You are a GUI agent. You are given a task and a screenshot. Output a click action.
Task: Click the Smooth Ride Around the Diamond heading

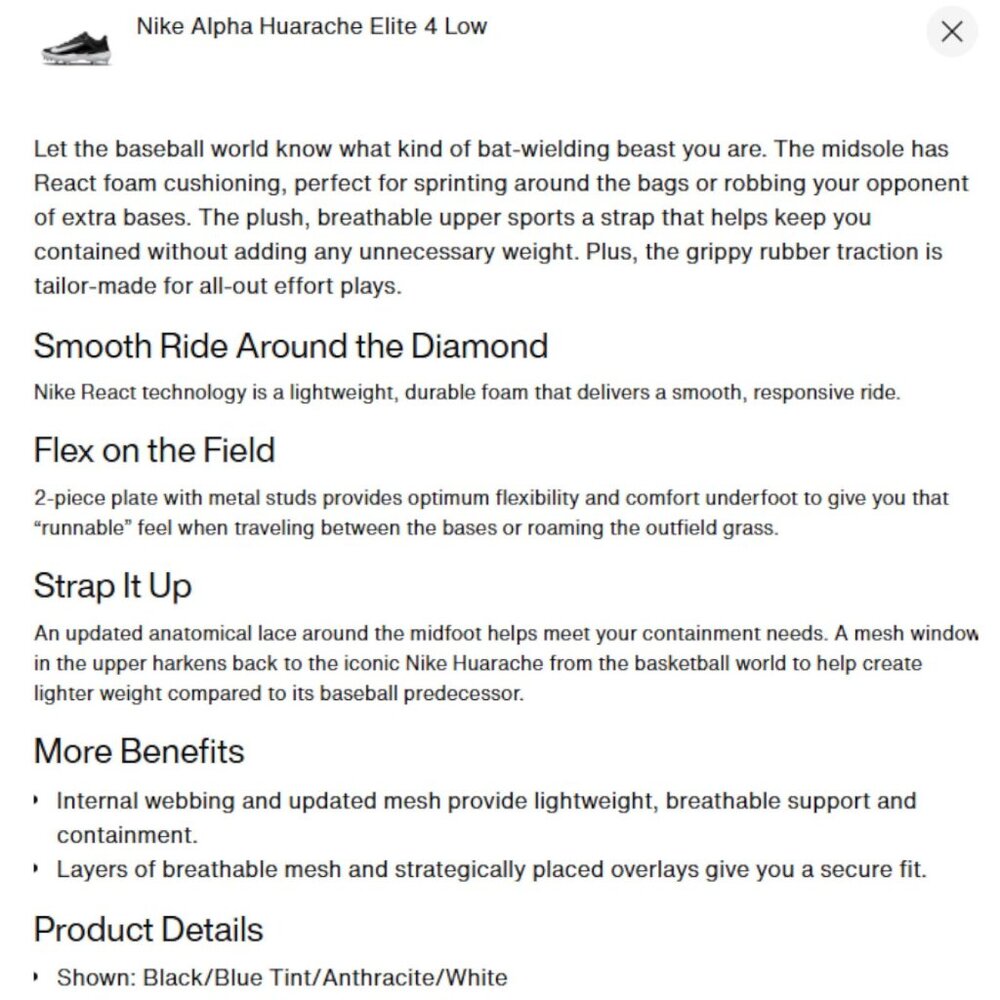291,346
